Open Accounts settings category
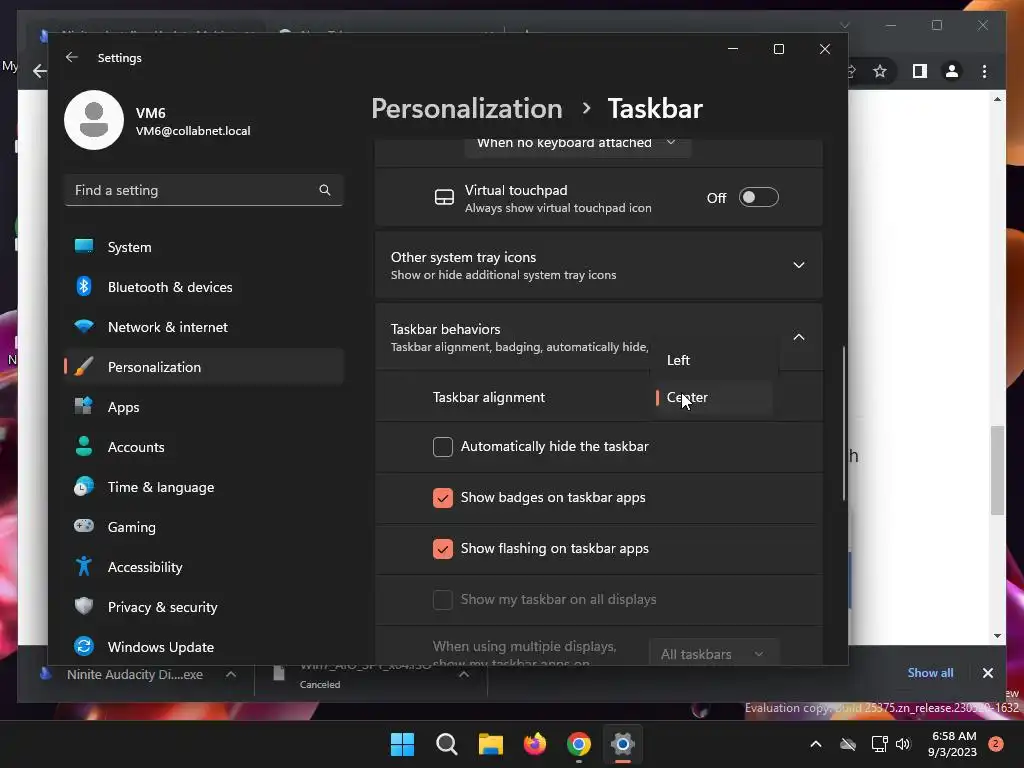The image size is (1024, 768). tap(204, 447)
